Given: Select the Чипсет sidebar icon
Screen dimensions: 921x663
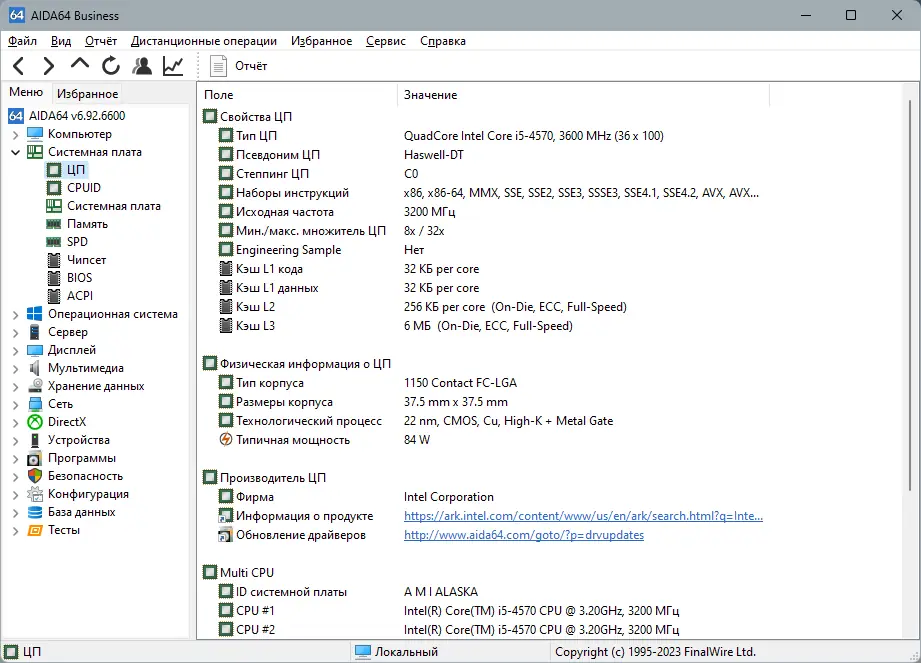Looking at the screenshot, I should coord(56,259).
